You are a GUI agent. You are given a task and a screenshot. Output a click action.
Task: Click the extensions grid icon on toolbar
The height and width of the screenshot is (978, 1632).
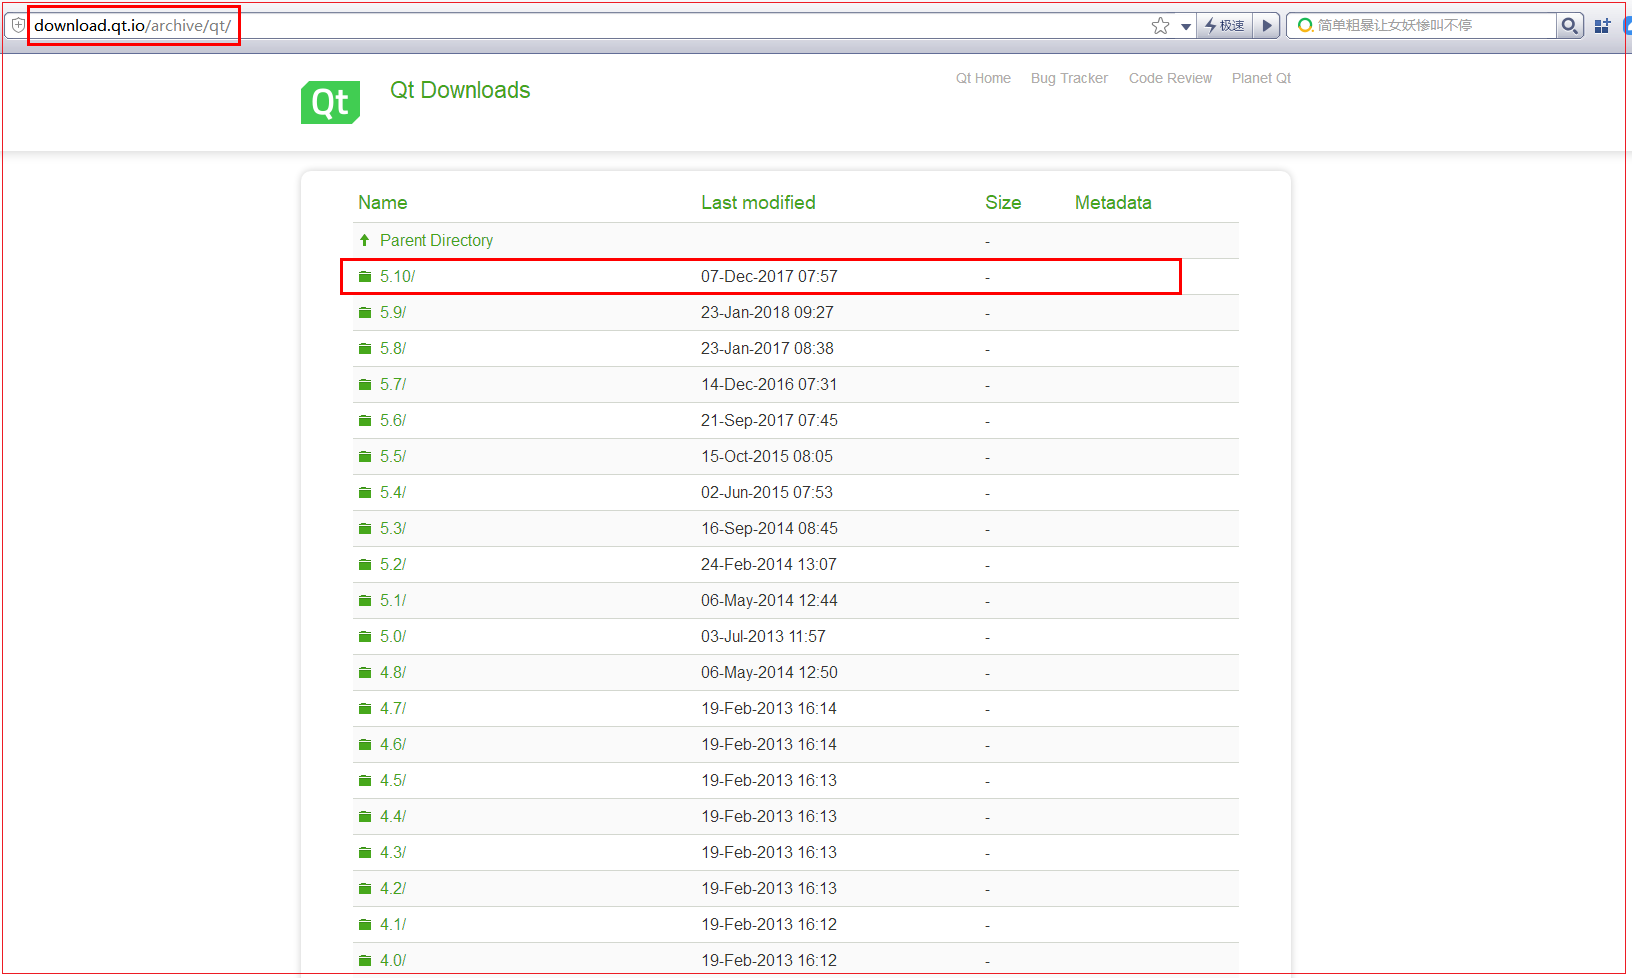click(x=1602, y=26)
